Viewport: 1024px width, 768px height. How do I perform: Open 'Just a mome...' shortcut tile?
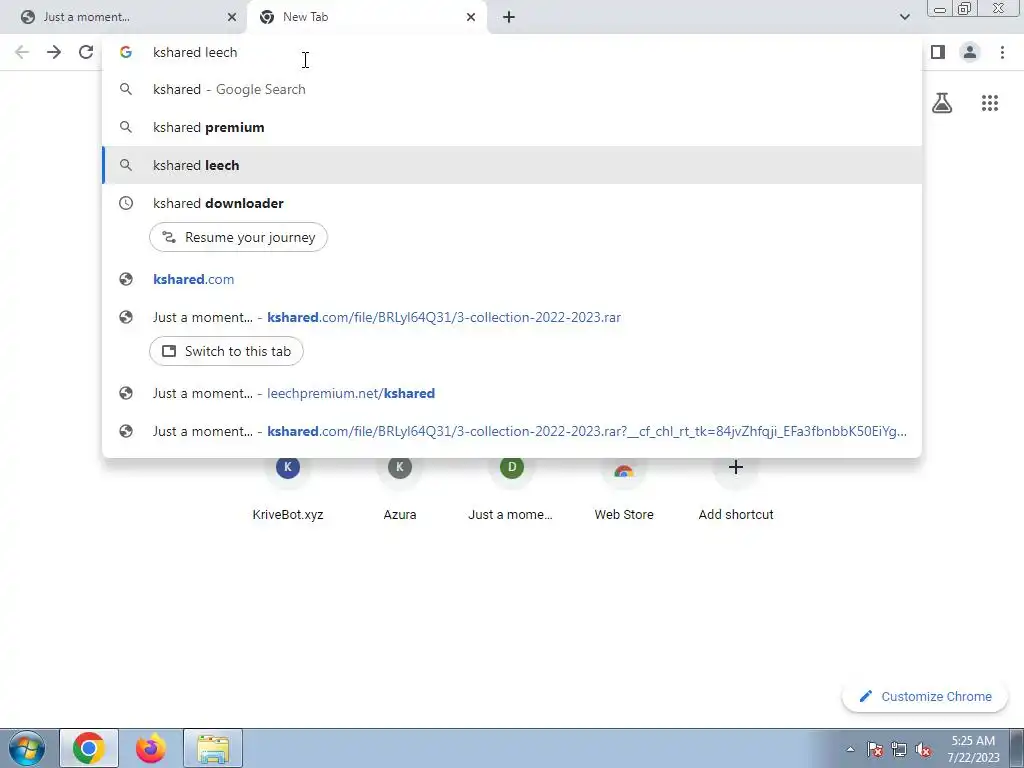coord(511,488)
